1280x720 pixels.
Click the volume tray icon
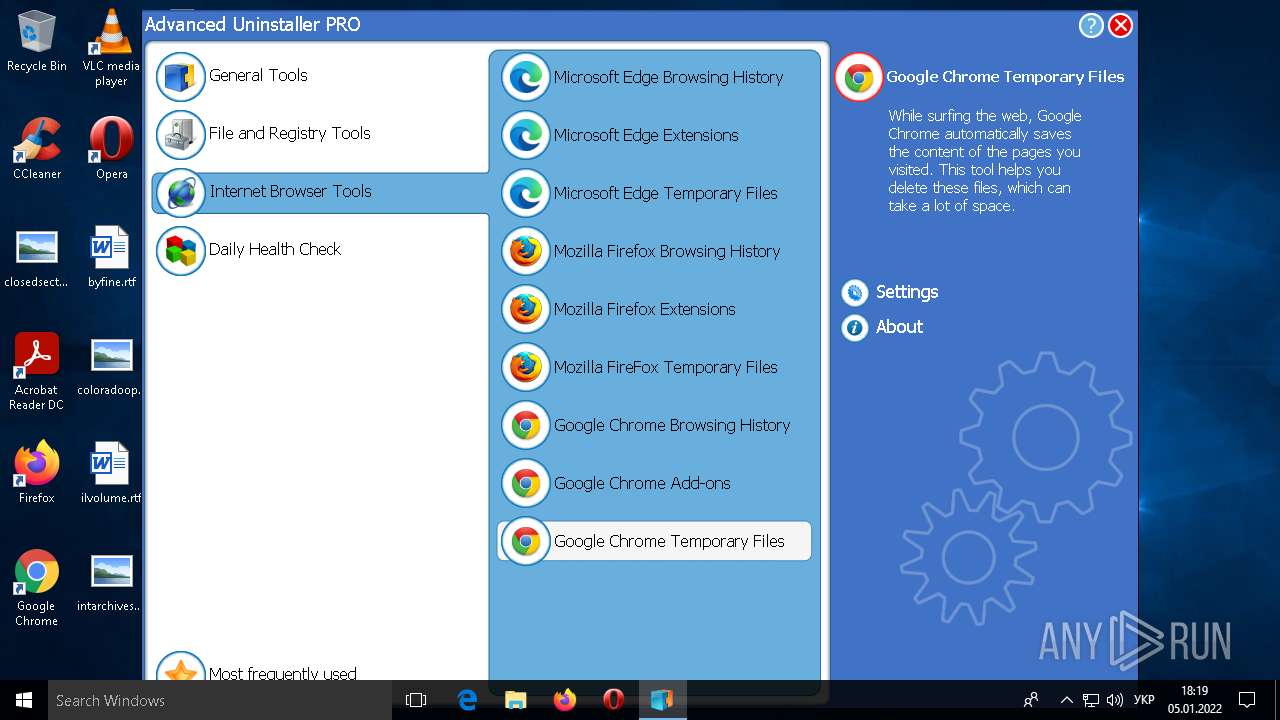pyautogui.click(x=1115, y=700)
